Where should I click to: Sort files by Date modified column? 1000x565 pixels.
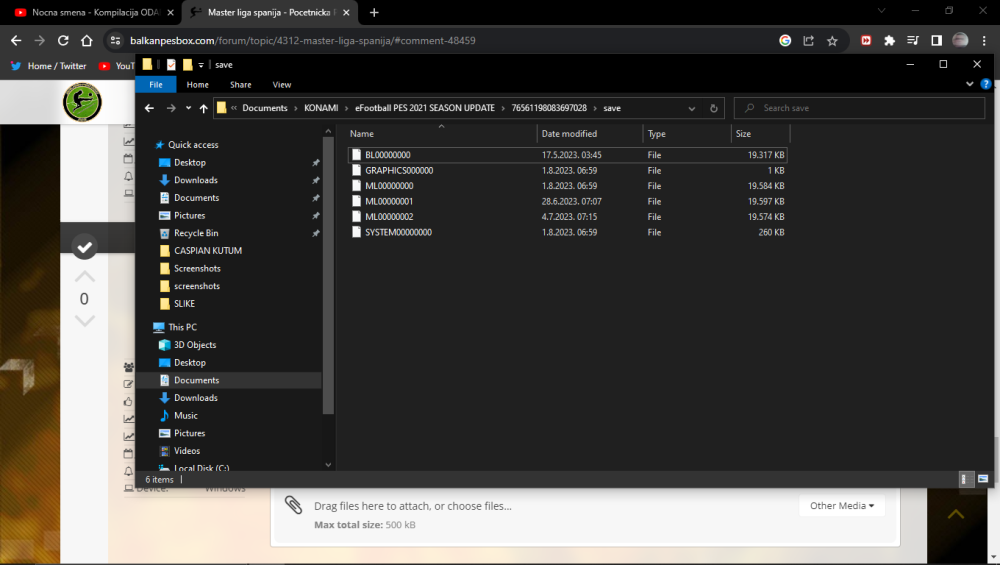coord(569,134)
